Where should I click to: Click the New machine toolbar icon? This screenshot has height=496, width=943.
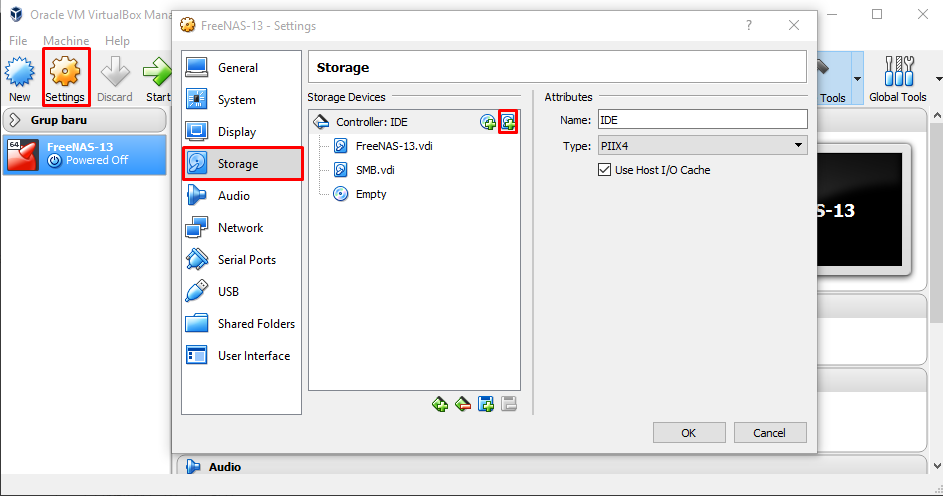pos(20,78)
